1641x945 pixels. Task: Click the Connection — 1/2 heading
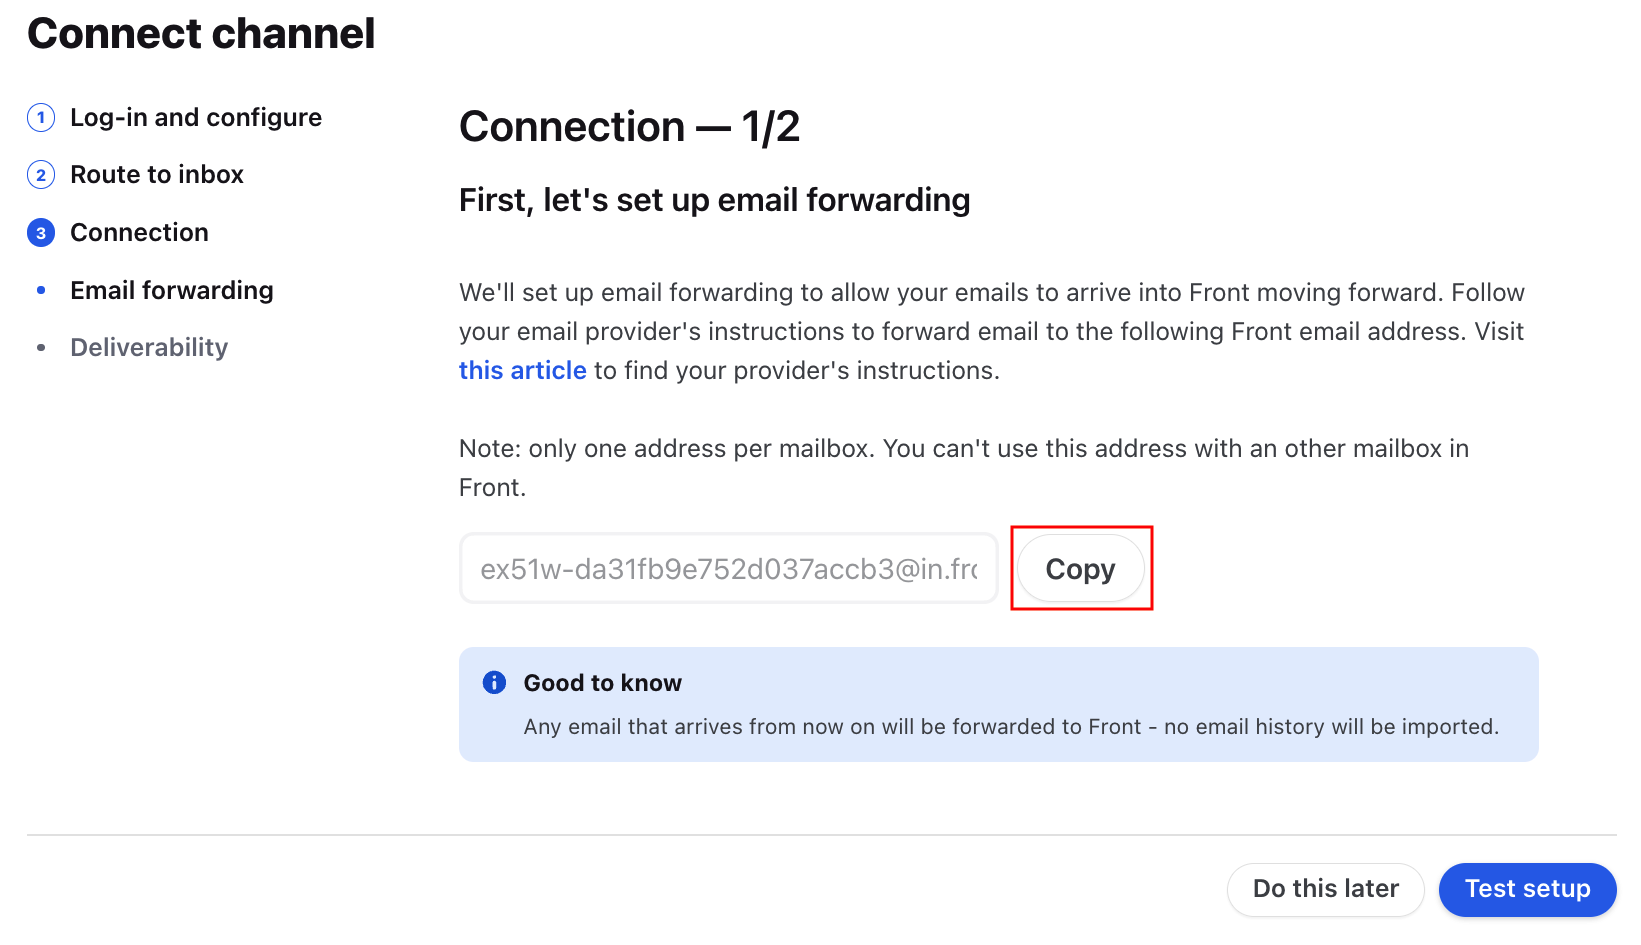pos(630,127)
